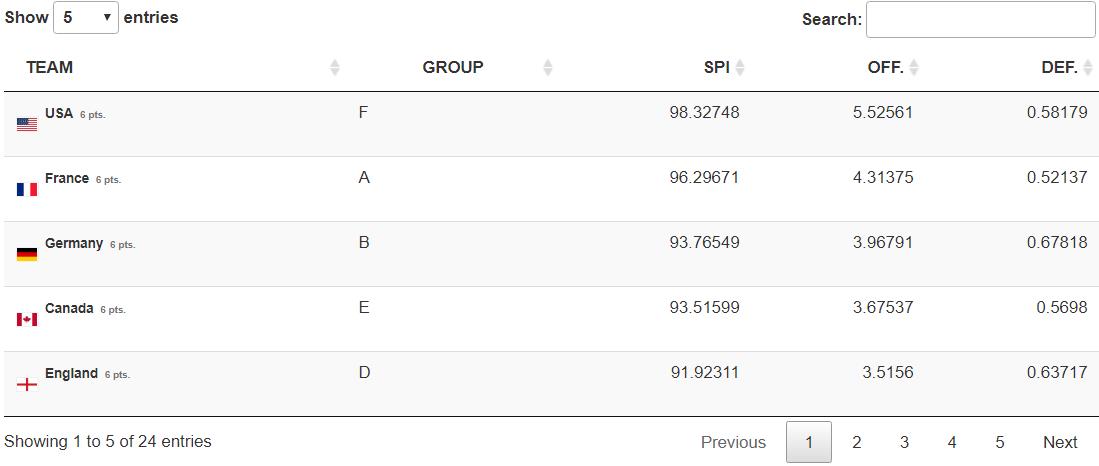Jump to page 5 of entries
Screen dimensions: 1099x466
pos(999,442)
